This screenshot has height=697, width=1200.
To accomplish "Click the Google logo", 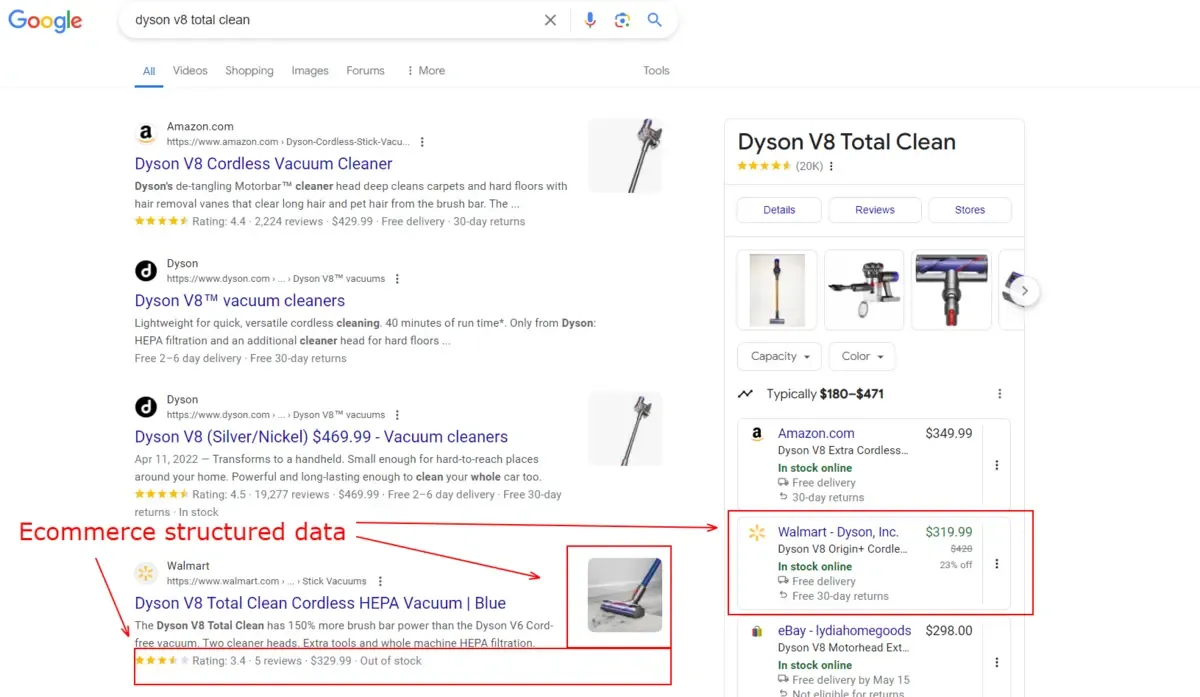I will pos(45,20).
